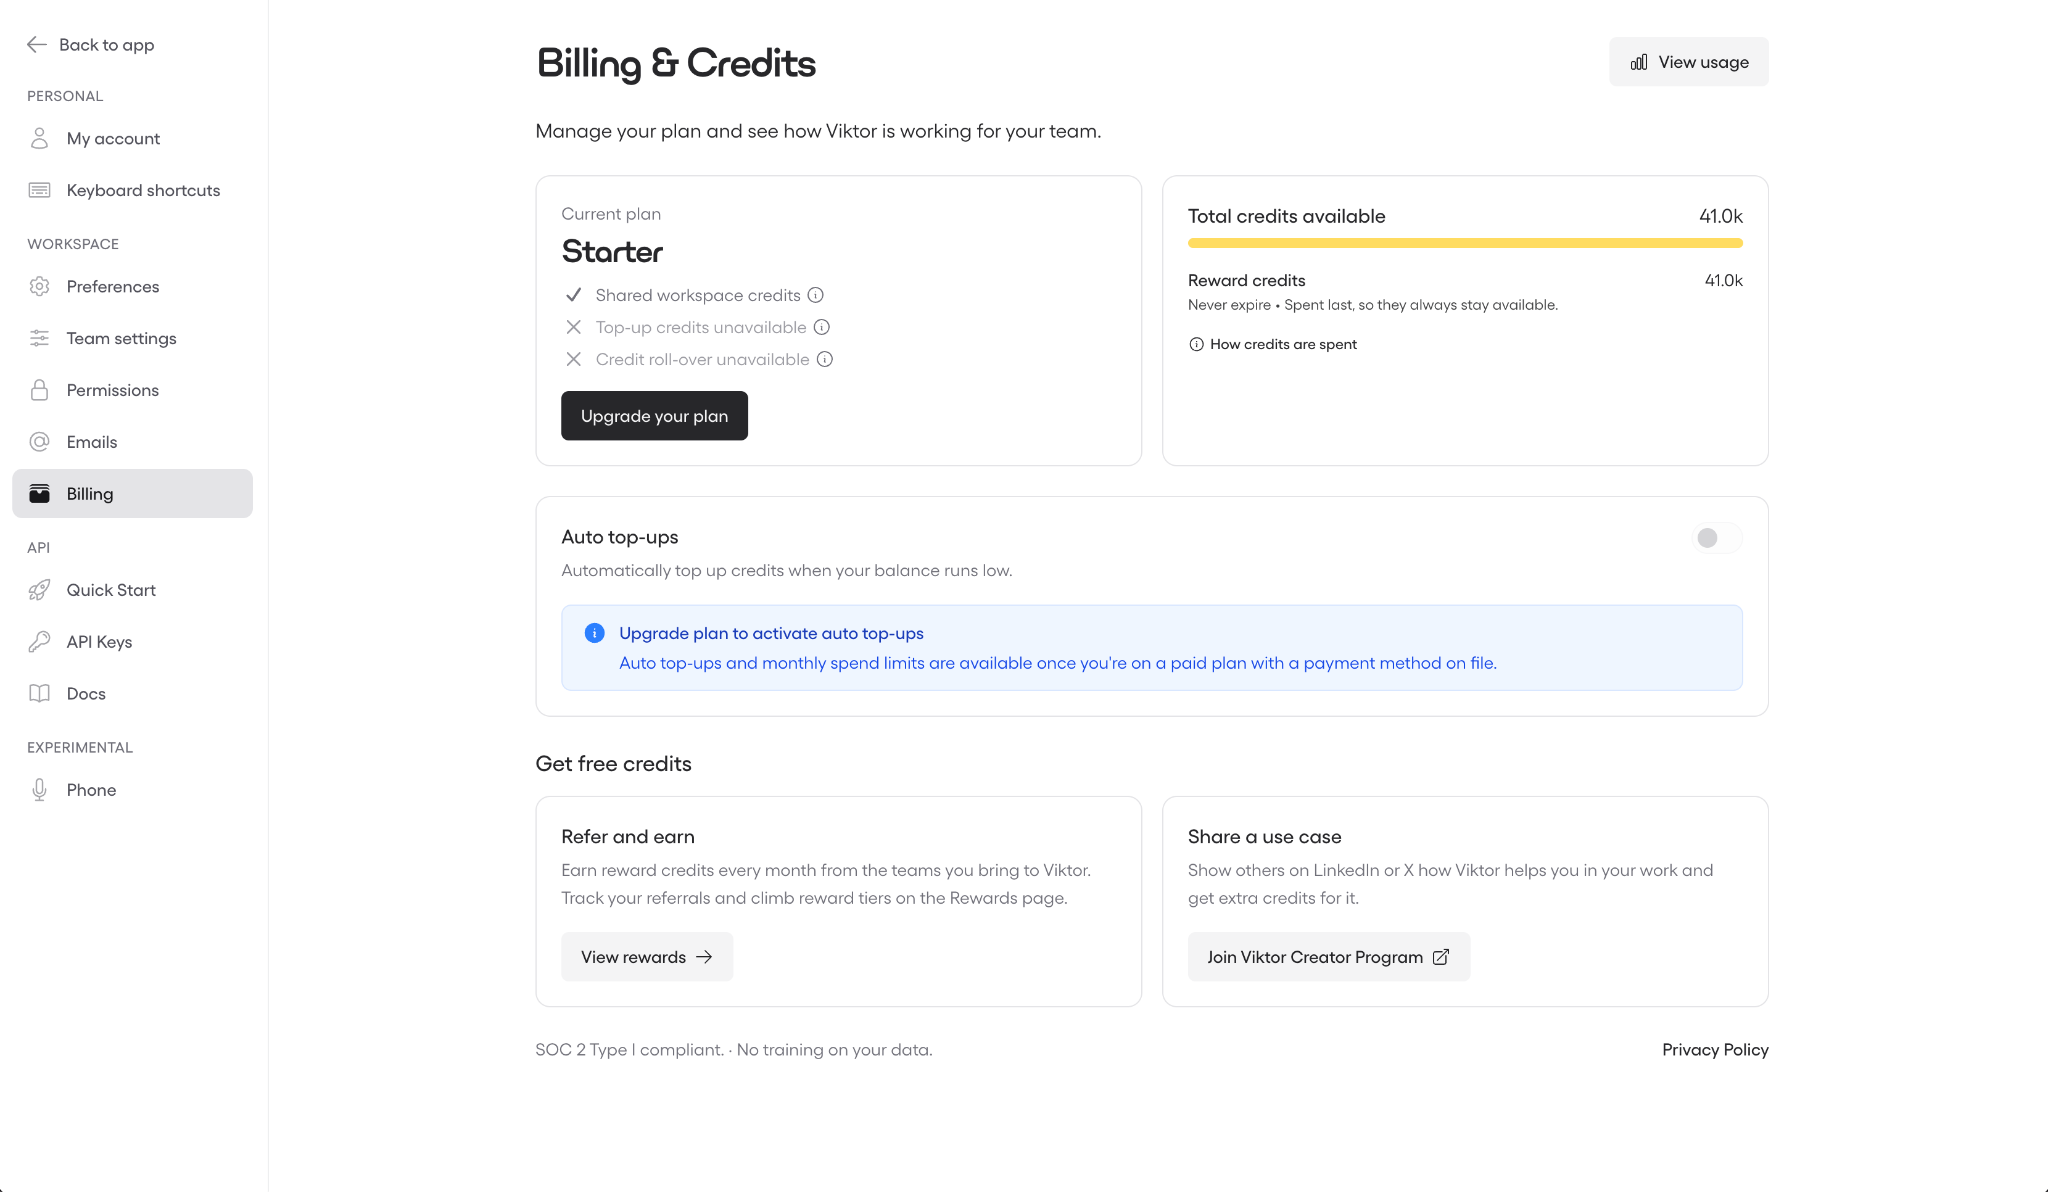The width and height of the screenshot is (2048, 1192).
Task: Click the View rewards button
Action: tap(647, 957)
